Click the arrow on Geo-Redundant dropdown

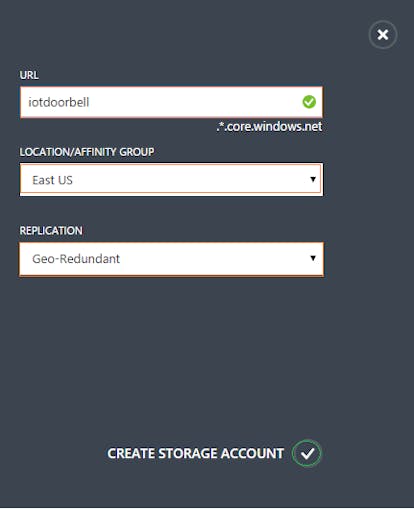313,258
